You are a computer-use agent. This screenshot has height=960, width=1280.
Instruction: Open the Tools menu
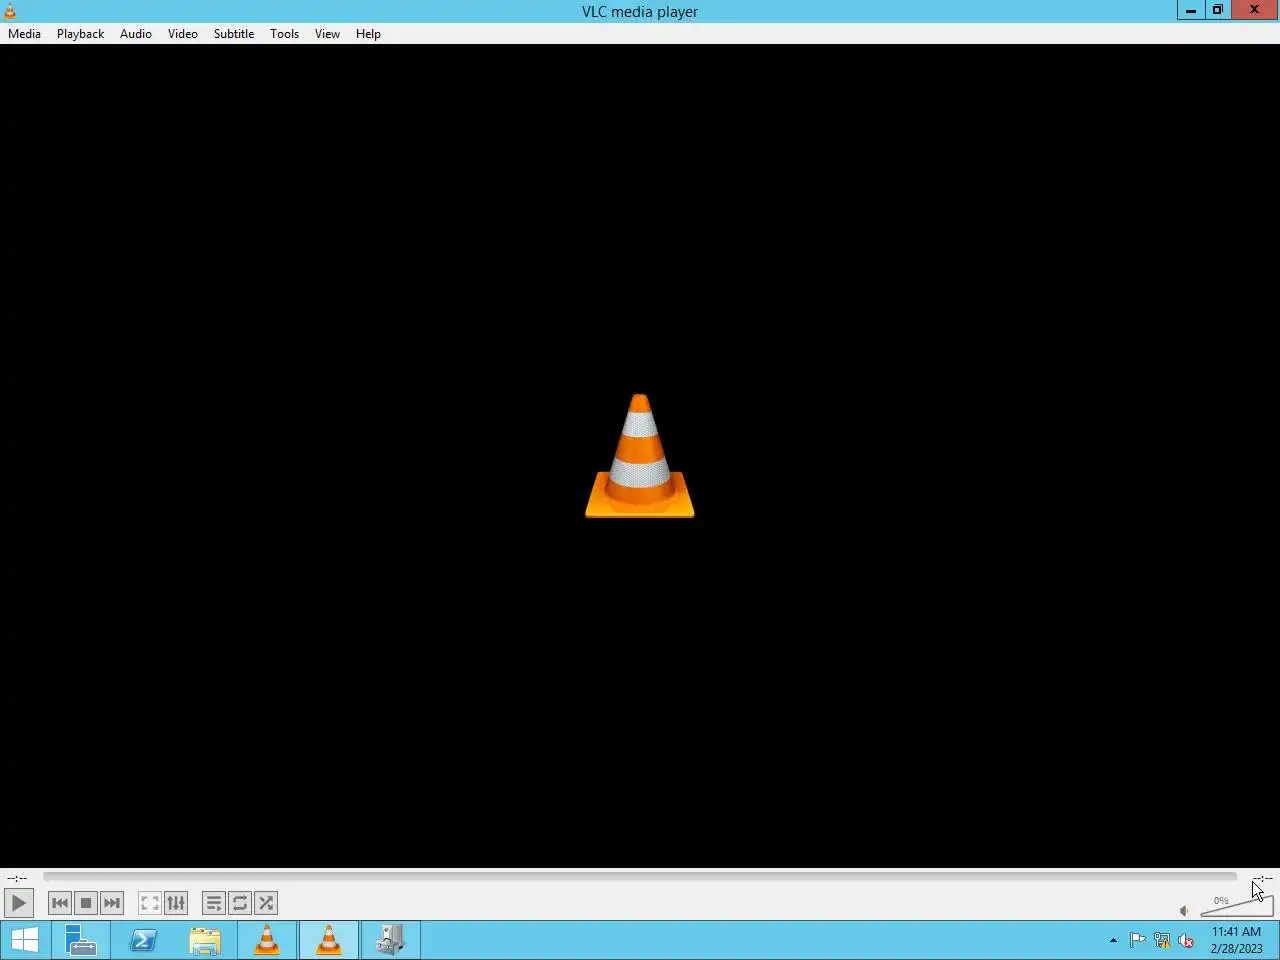(284, 33)
